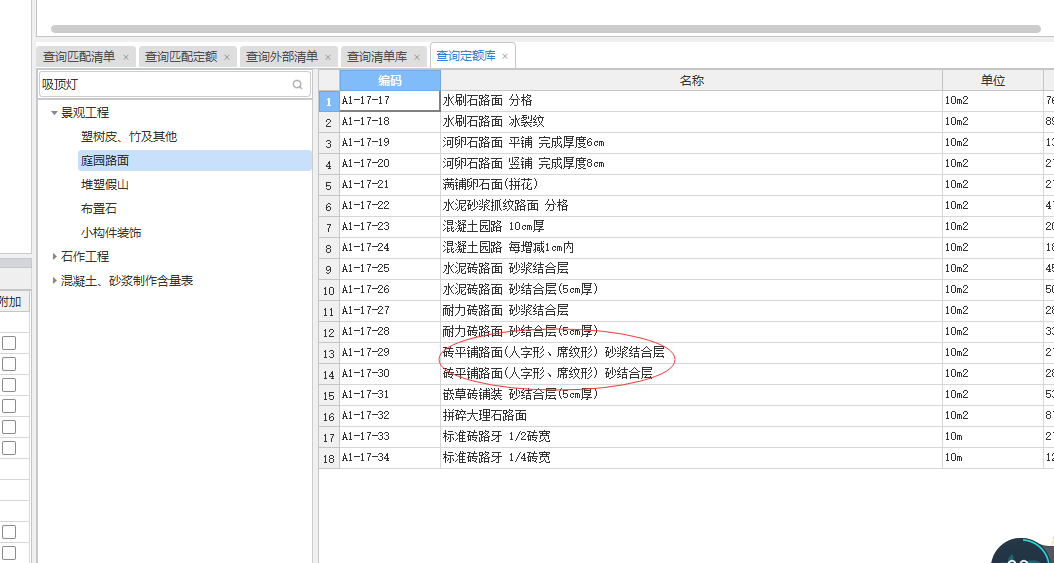Click the 10m unit cell of A1-17-33
The height and width of the screenshot is (563, 1054).
[992, 437]
